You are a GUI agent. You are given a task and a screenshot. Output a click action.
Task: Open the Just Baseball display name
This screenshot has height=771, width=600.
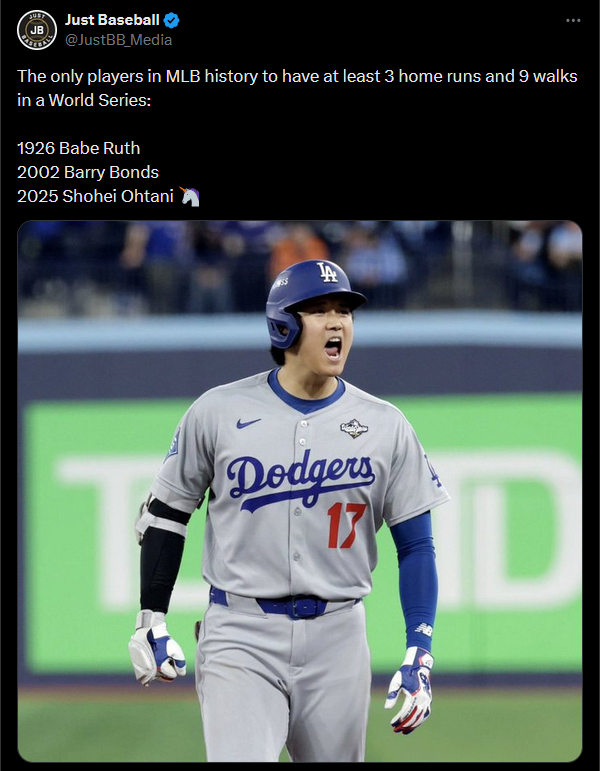click(112, 20)
